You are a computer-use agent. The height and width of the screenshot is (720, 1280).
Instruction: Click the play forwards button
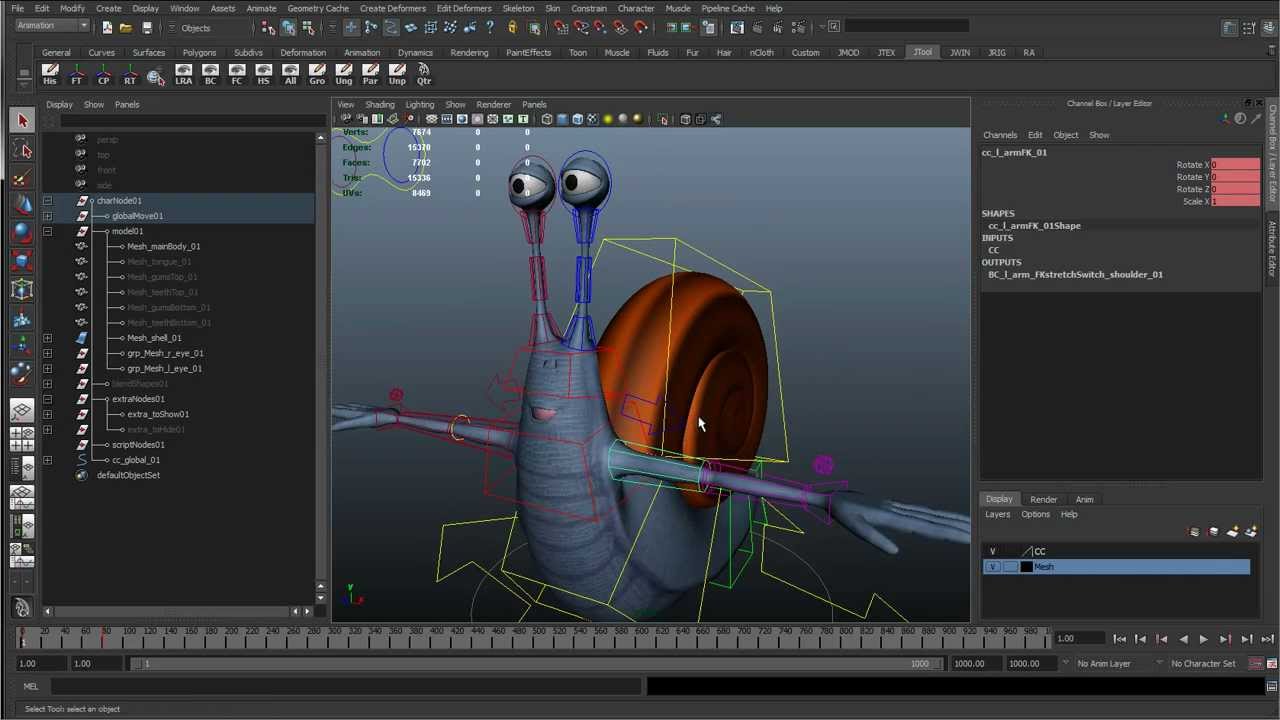(1203, 638)
